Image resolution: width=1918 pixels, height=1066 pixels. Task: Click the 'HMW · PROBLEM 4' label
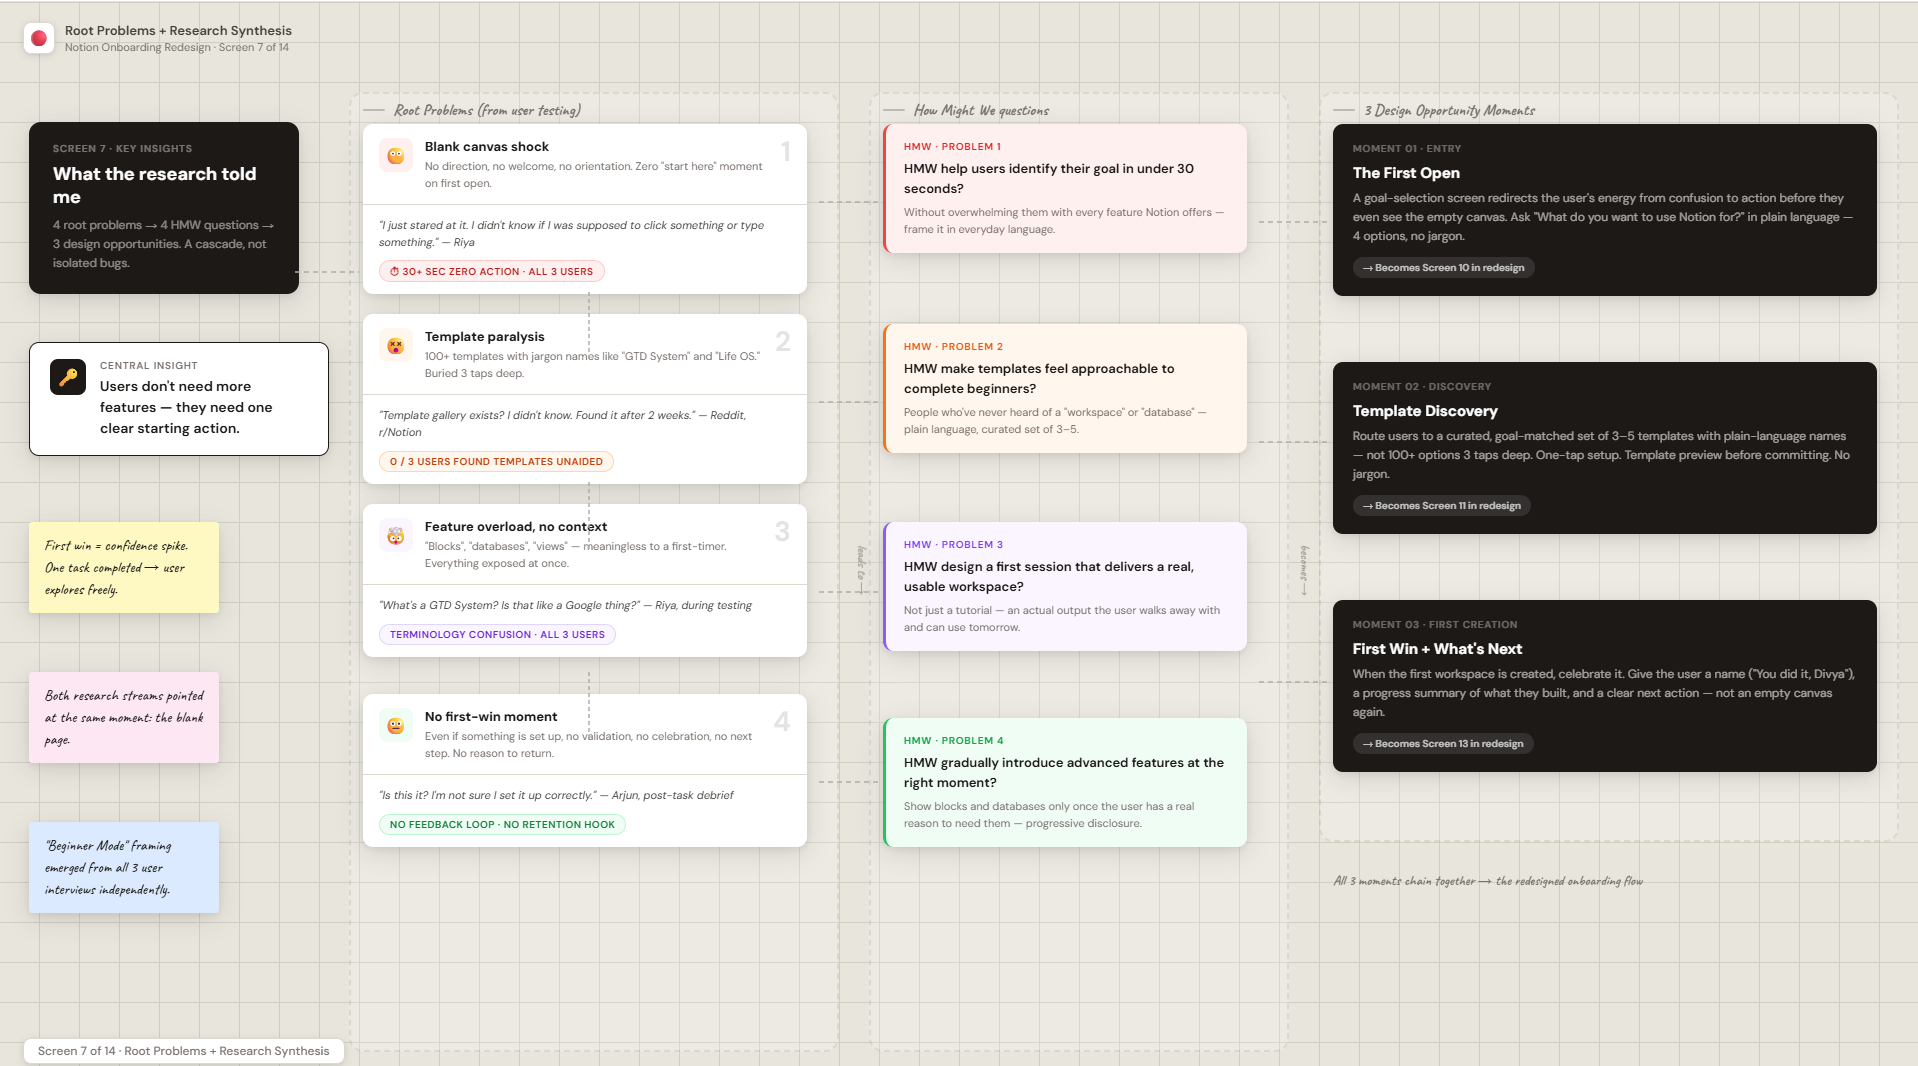tap(953, 740)
